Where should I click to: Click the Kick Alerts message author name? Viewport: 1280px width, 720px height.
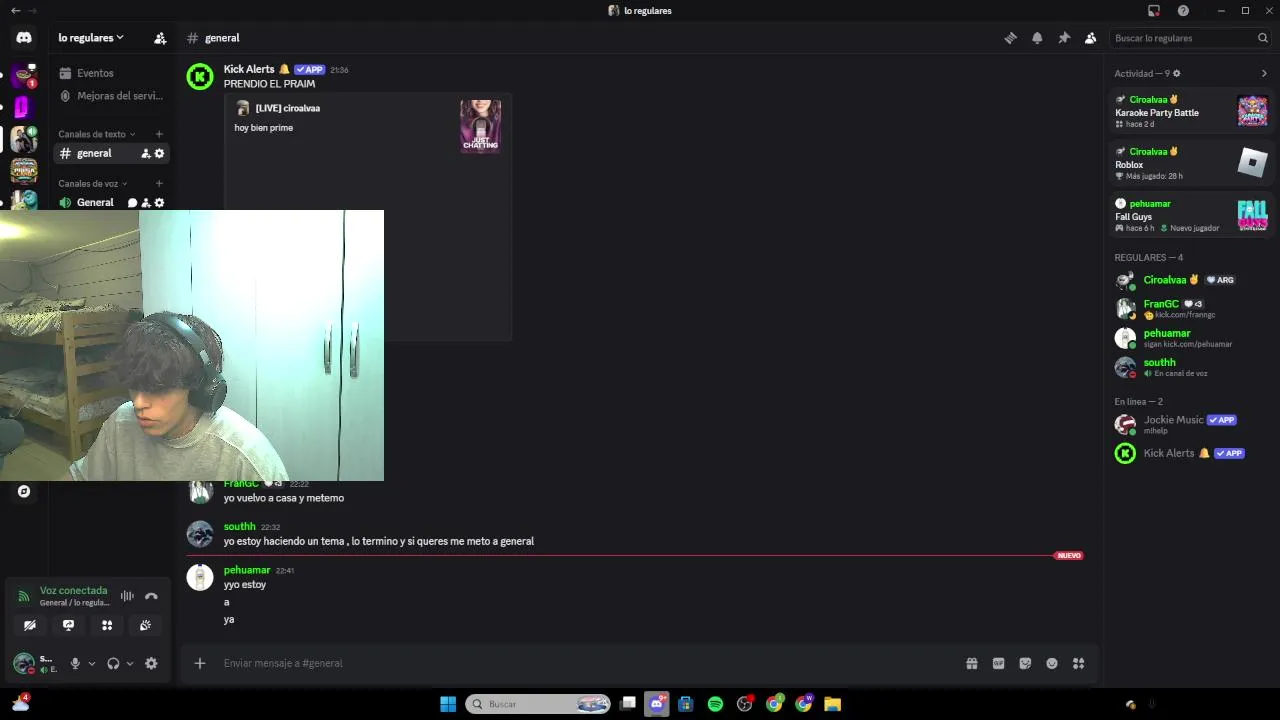[249, 69]
